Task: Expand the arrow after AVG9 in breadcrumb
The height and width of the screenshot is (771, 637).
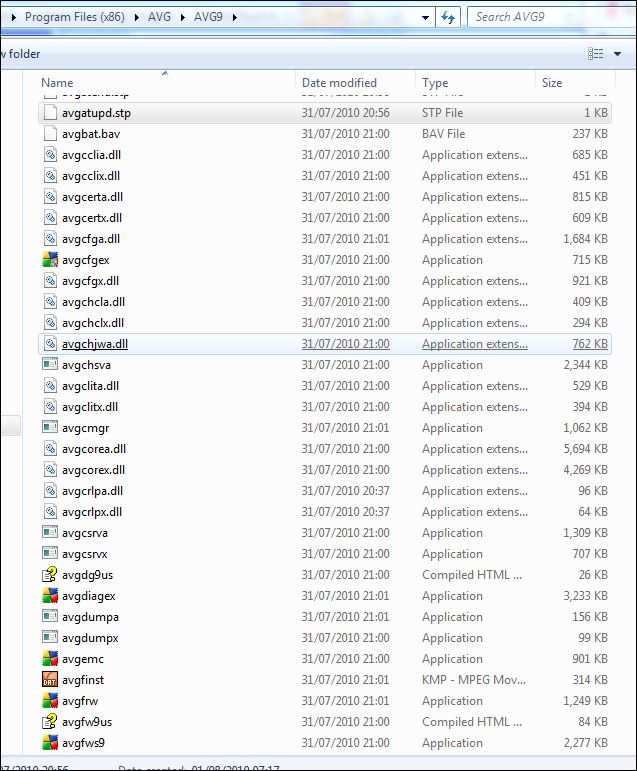Action: [x=235, y=18]
